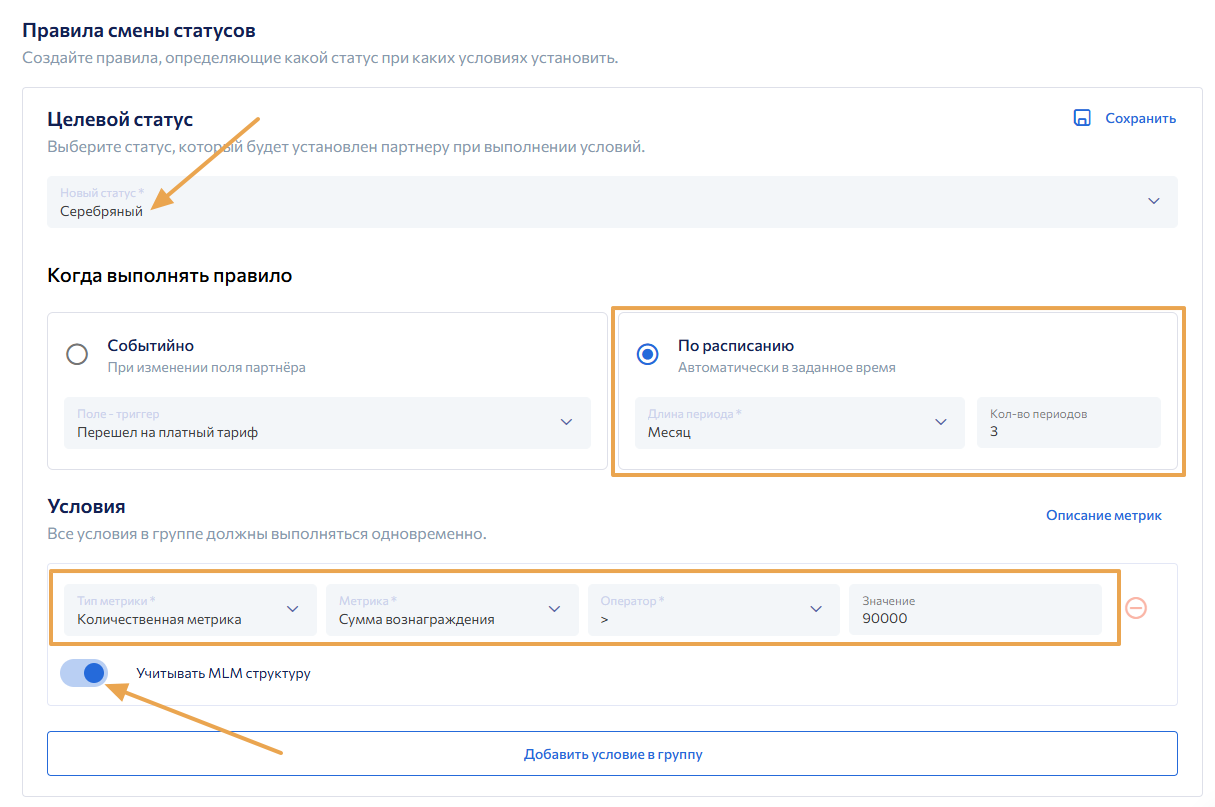Screen dimensions: 1215x807
Task: Open the Описание метрик link
Action: 1104,515
